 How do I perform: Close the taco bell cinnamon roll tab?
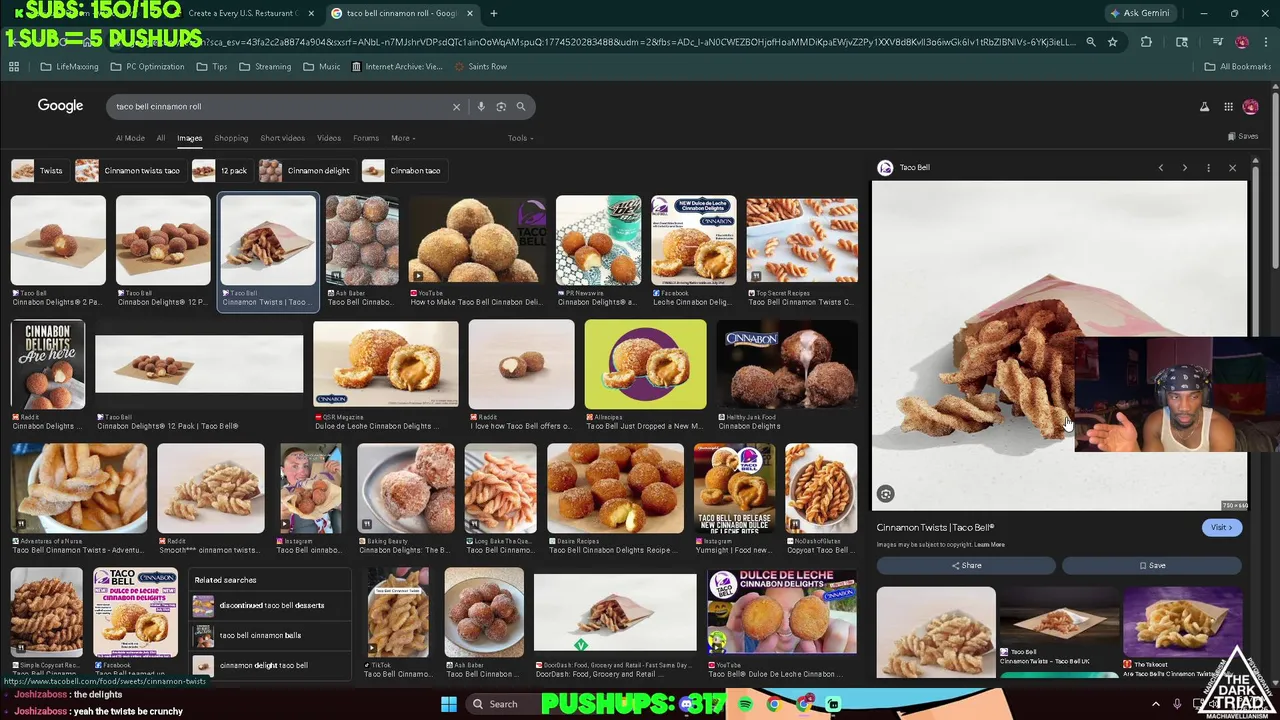click(x=469, y=13)
